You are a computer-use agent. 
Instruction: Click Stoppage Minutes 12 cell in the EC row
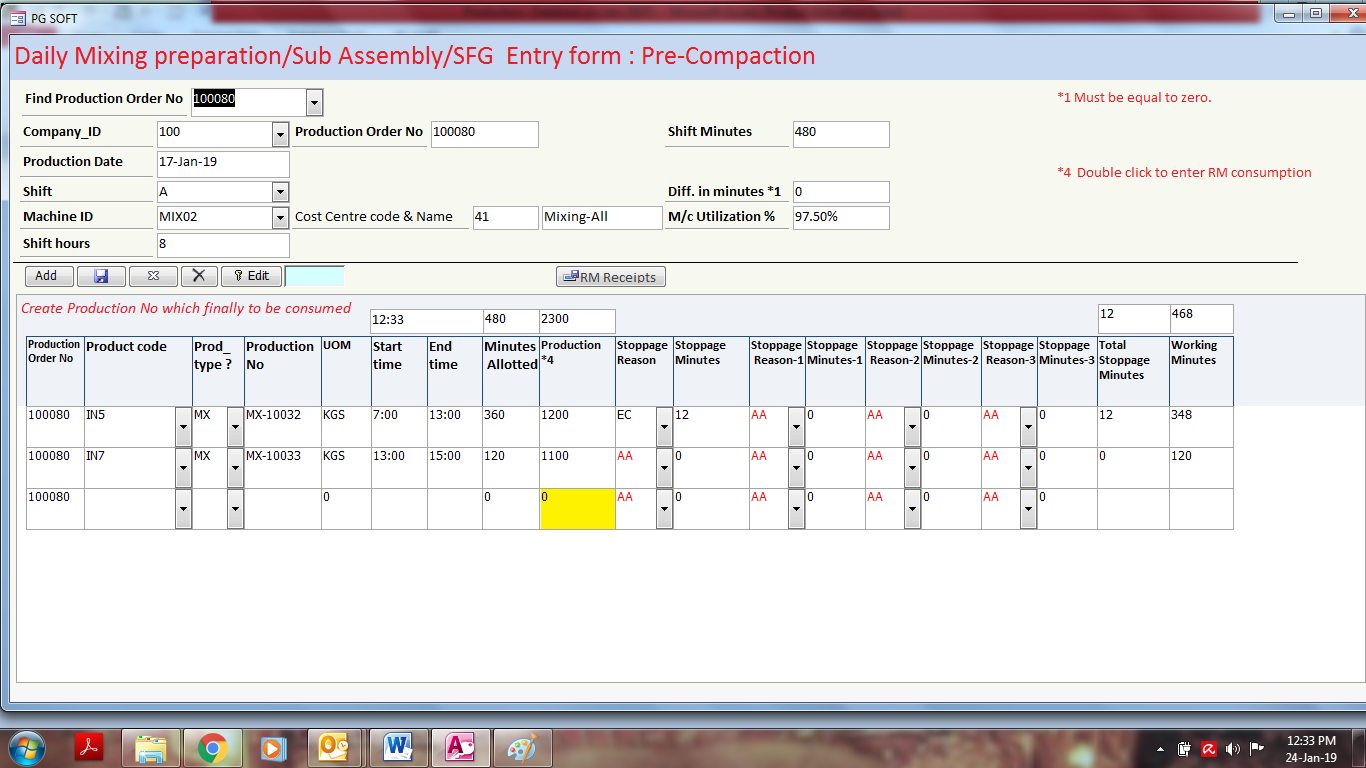tap(711, 427)
